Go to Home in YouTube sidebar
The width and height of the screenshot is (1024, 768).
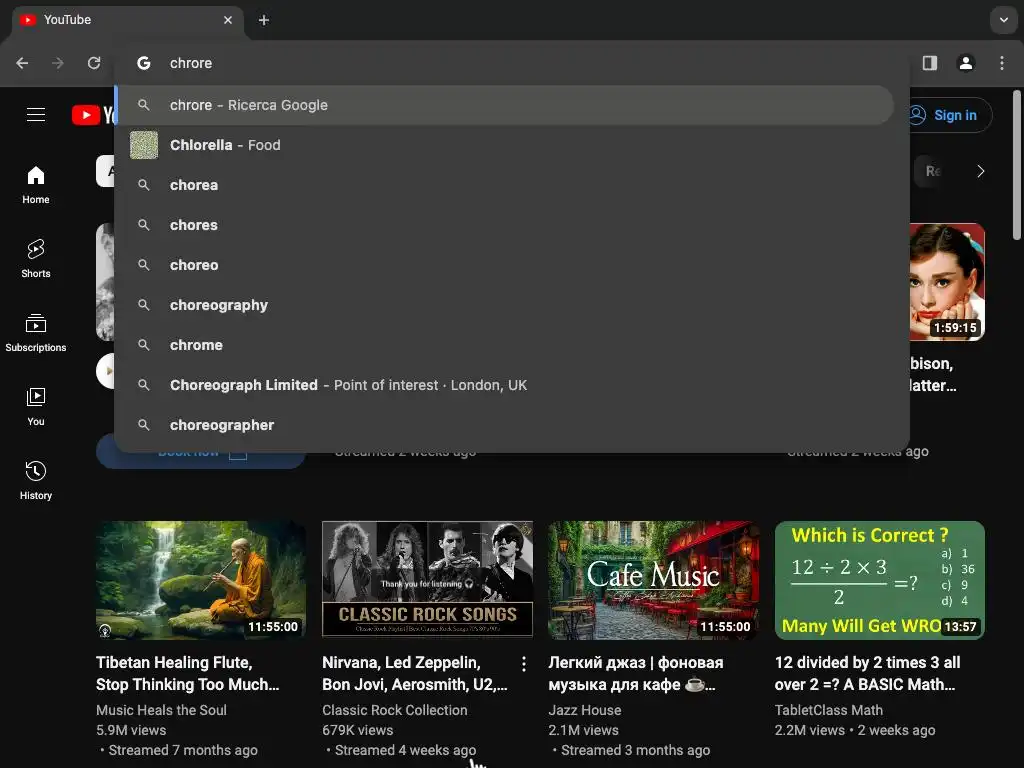coord(36,185)
